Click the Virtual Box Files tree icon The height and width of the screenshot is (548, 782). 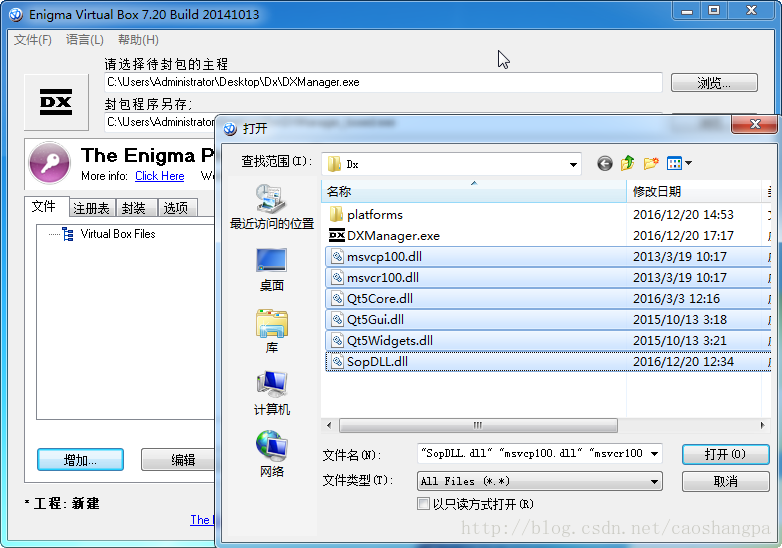[x=68, y=234]
